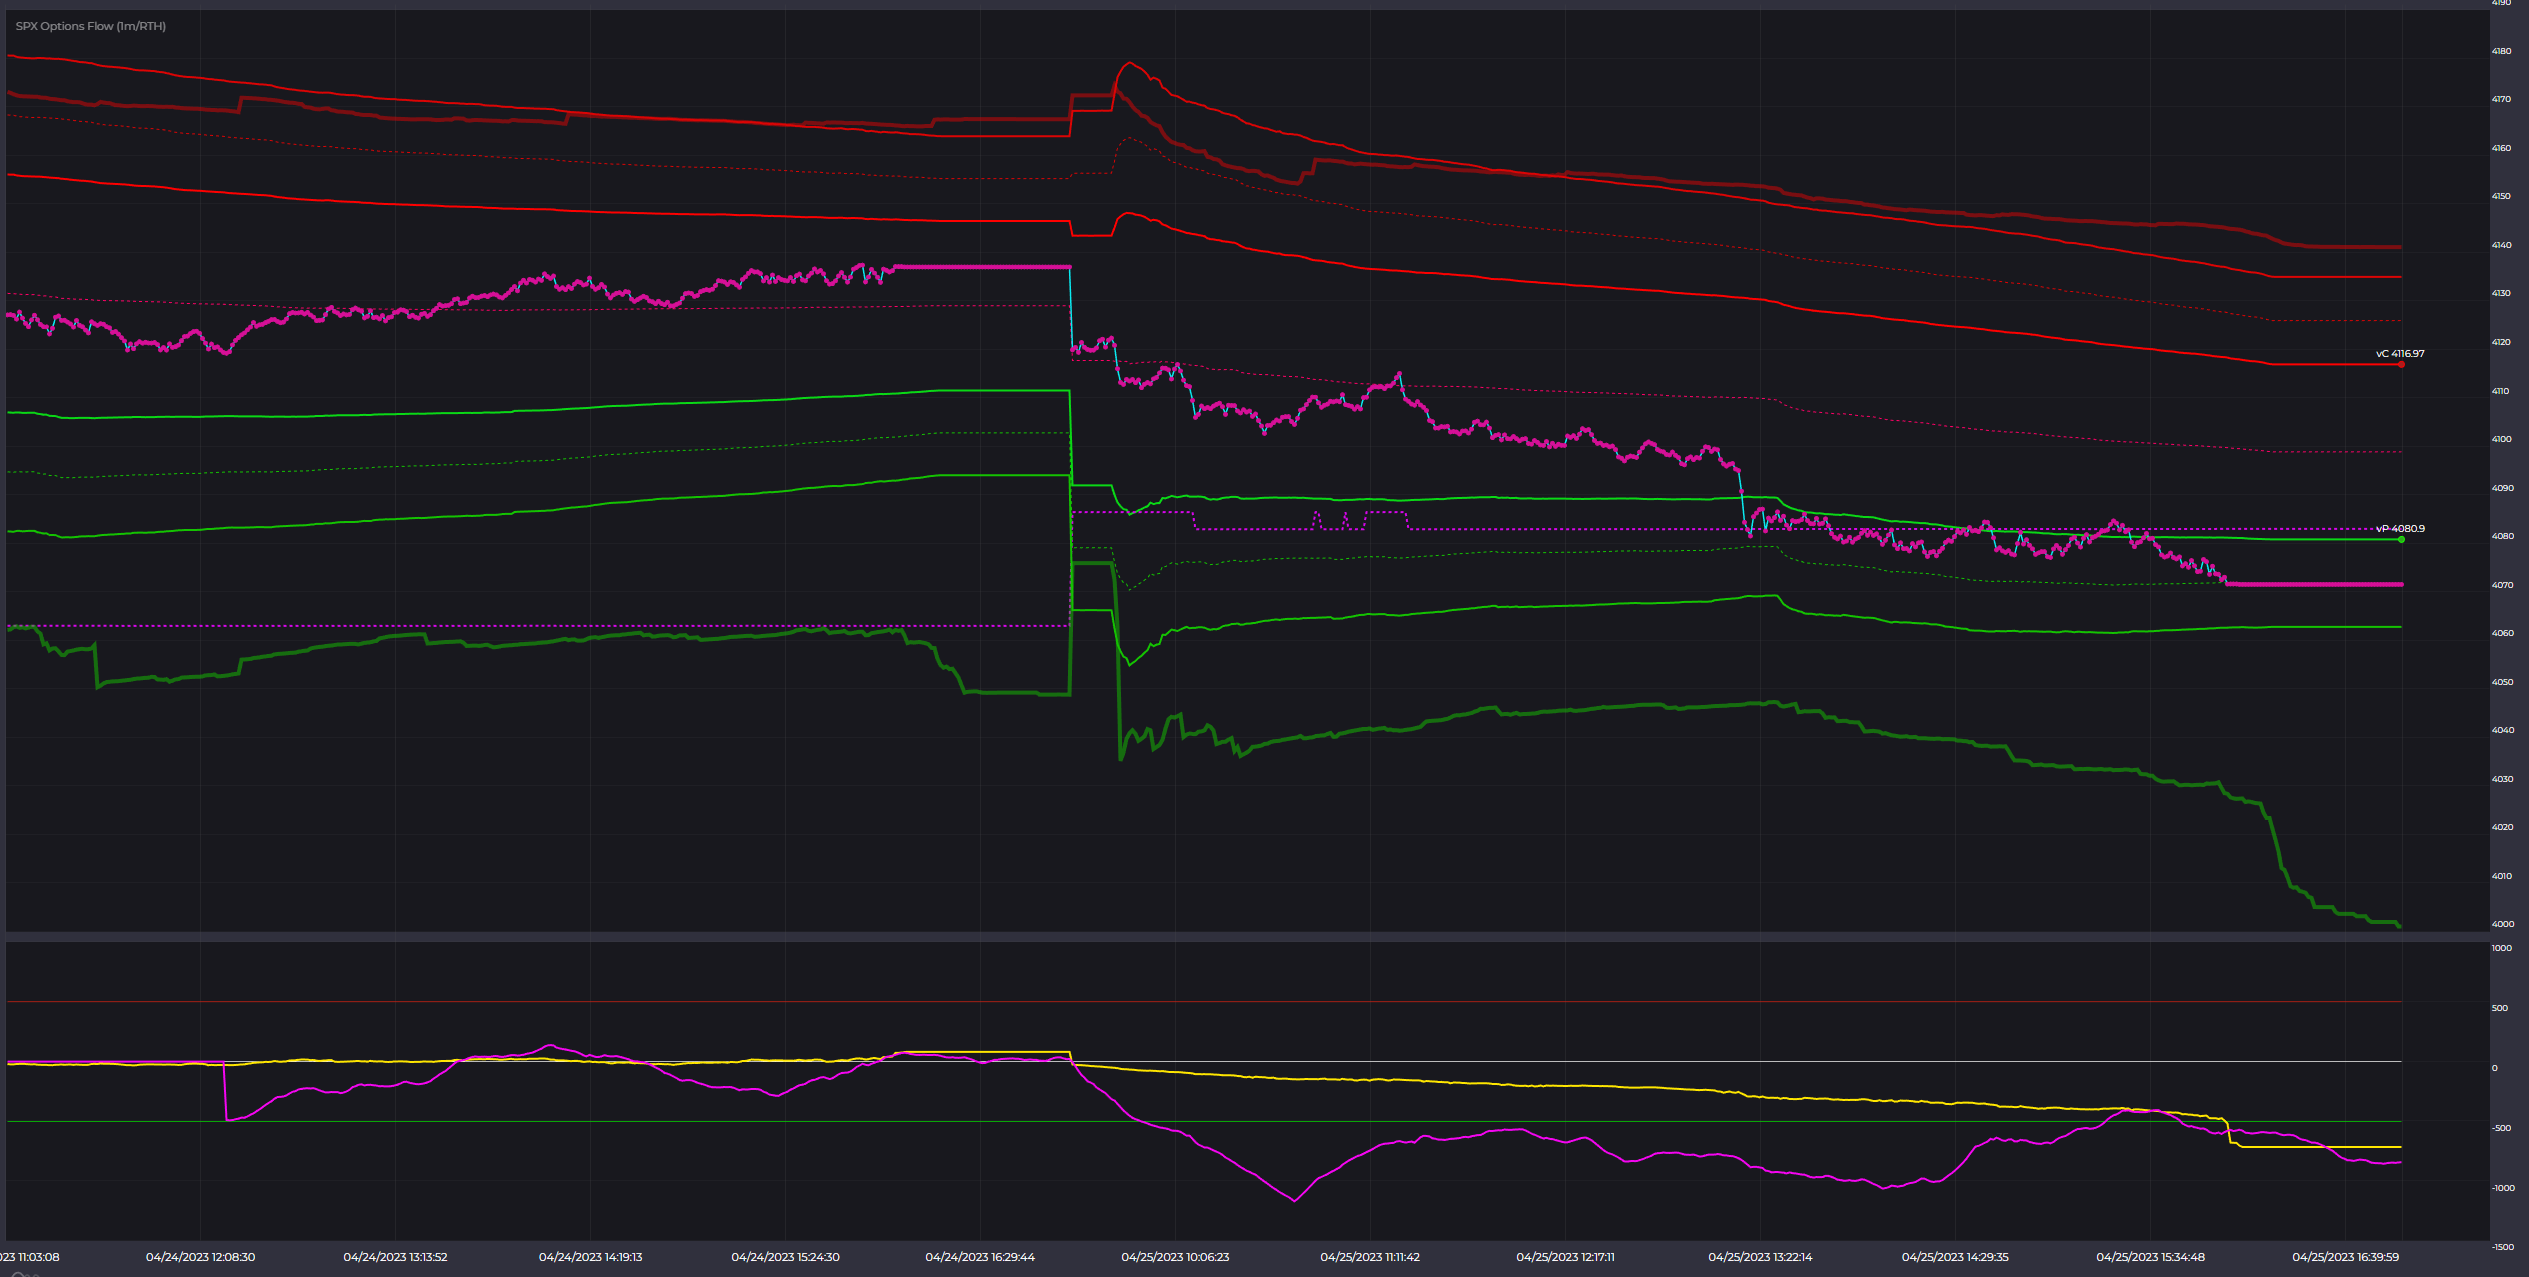2529x1277 pixels.
Task: Click the -1000 label on the lower panel axis
Action: [2503, 1188]
